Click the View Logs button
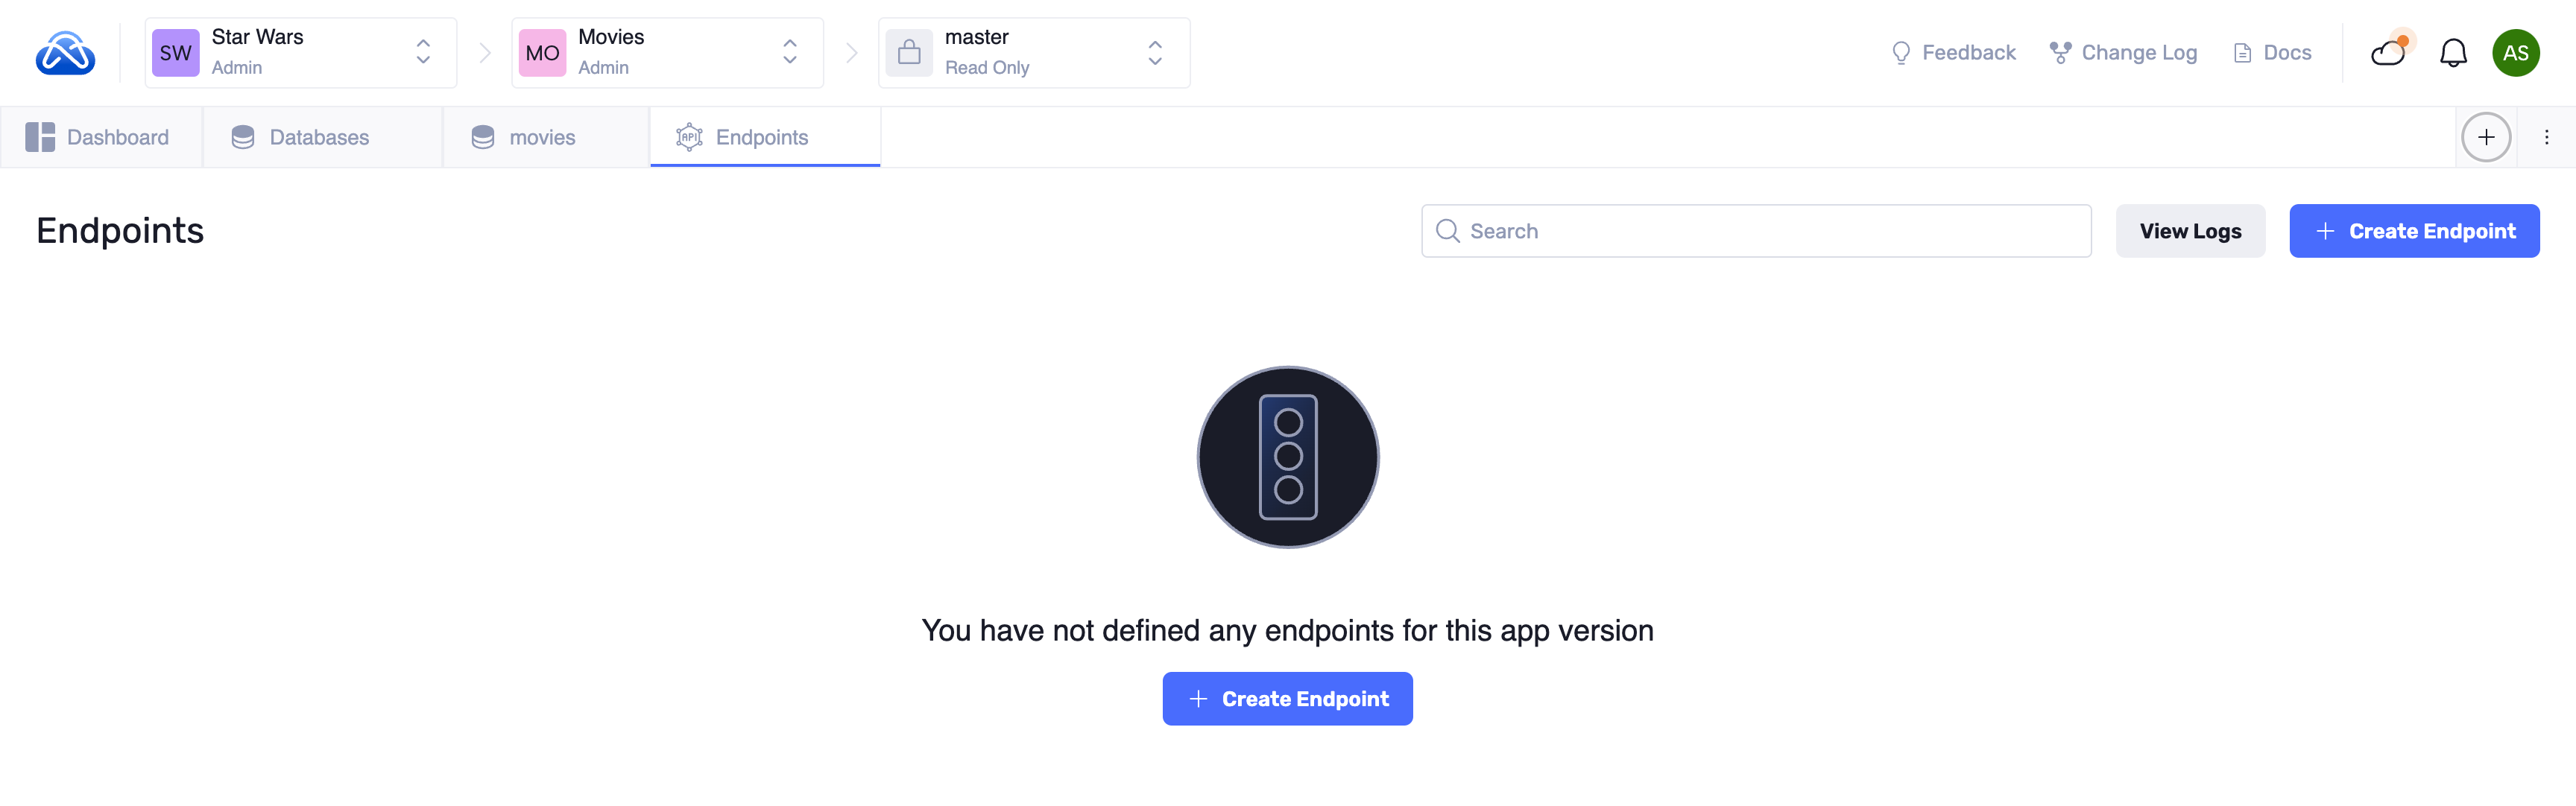Viewport: 2576px width, 806px height. point(2190,231)
